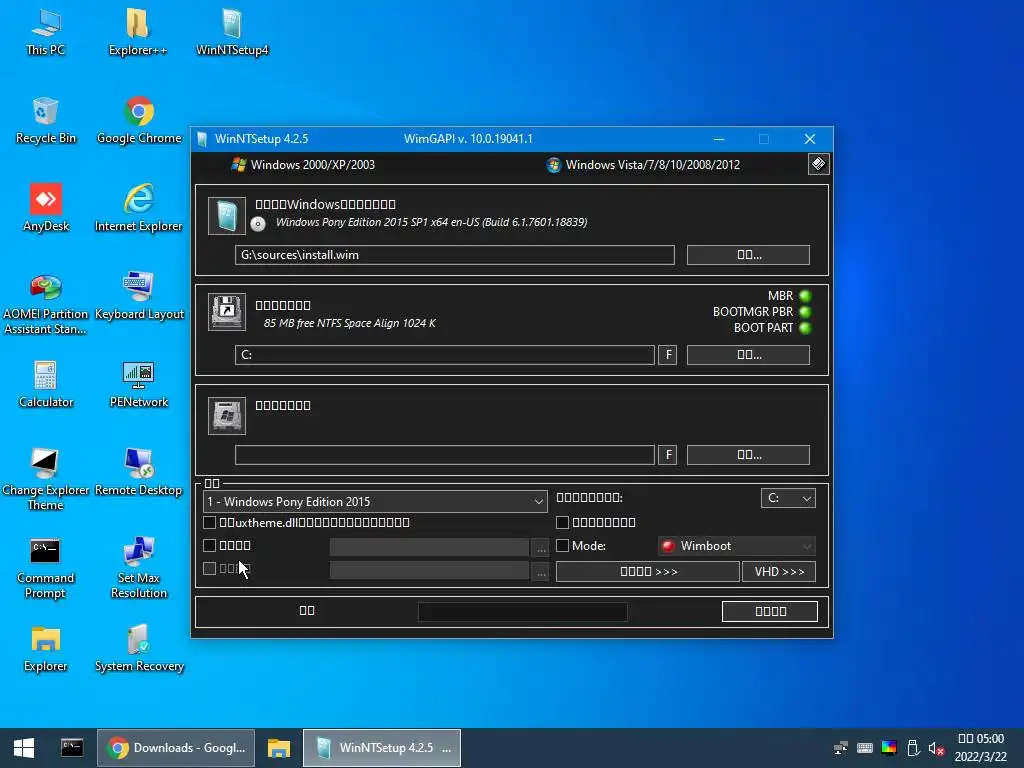Click browse button for installation drive
Screen dimensions: 1024x768
(x=748, y=455)
